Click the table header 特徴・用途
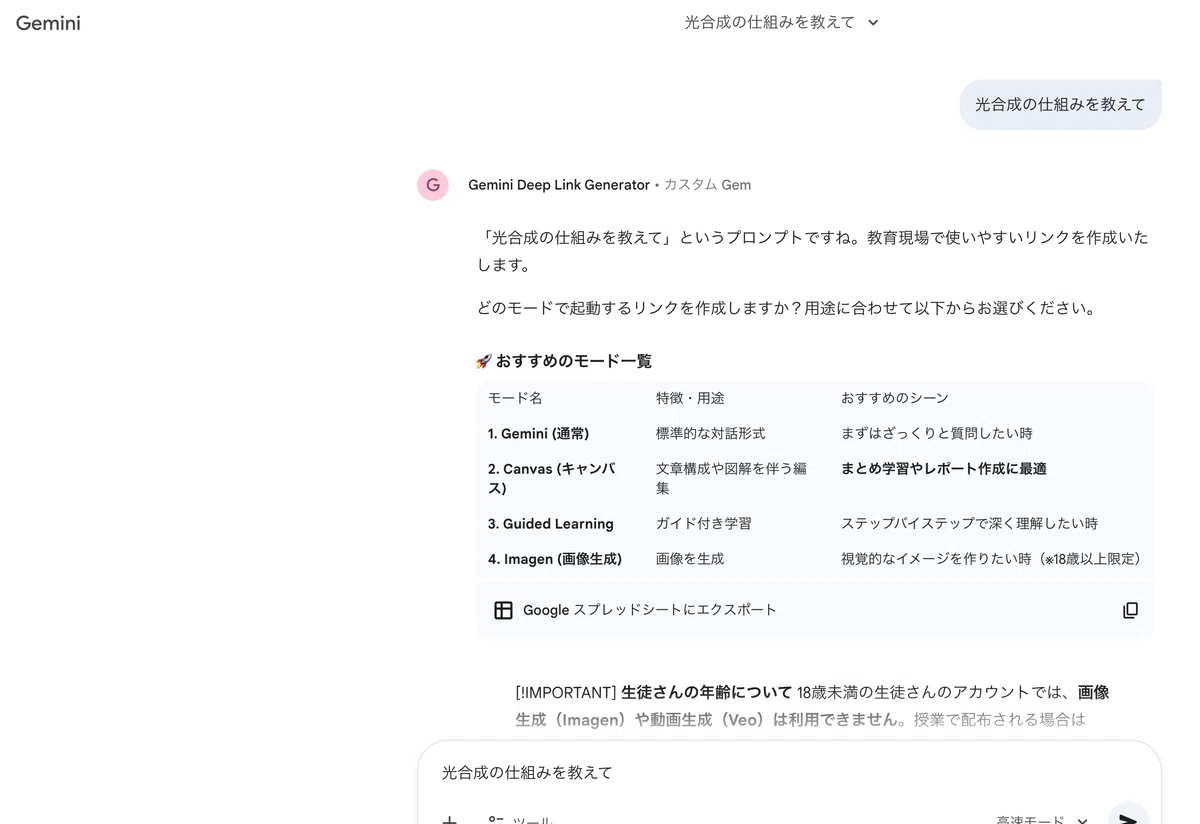The image size is (1200, 824). point(690,398)
